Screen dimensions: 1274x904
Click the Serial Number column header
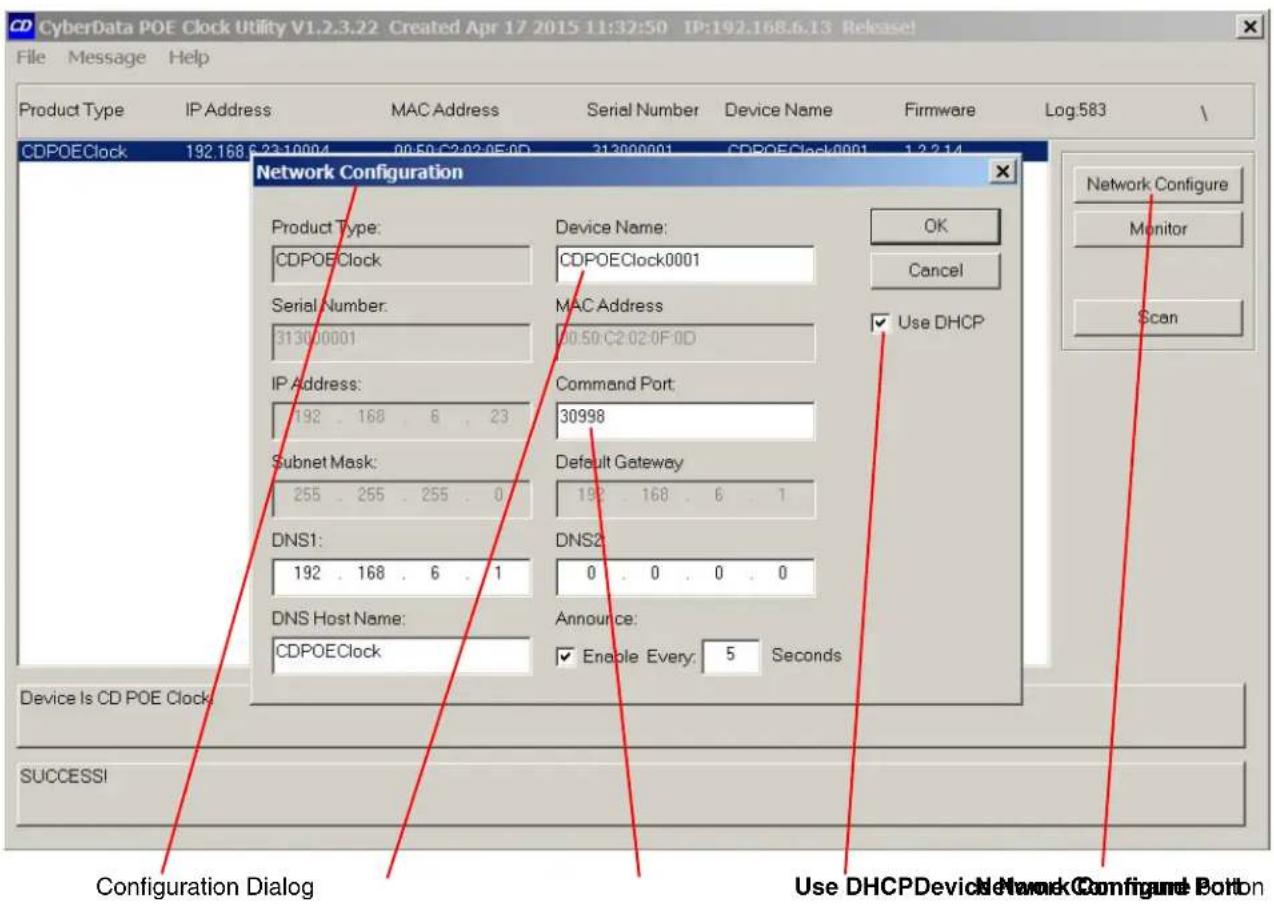pyautogui.click(x=643, y=110)
